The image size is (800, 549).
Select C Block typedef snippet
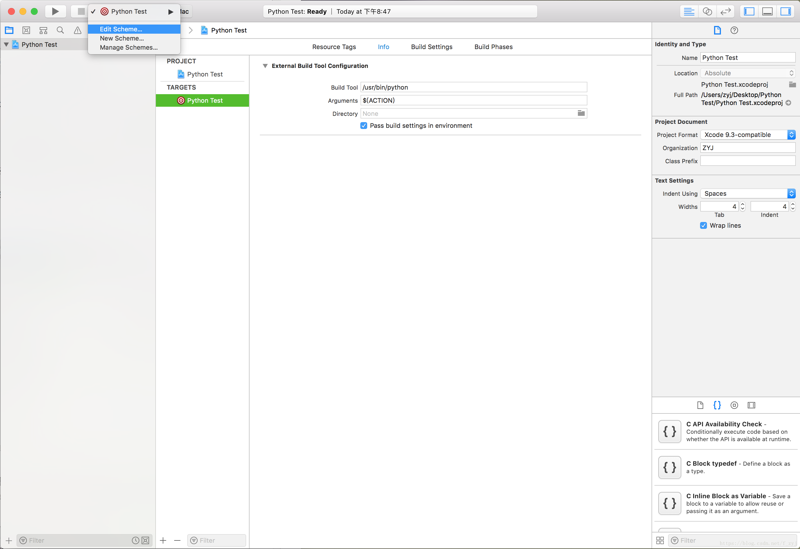726,467
